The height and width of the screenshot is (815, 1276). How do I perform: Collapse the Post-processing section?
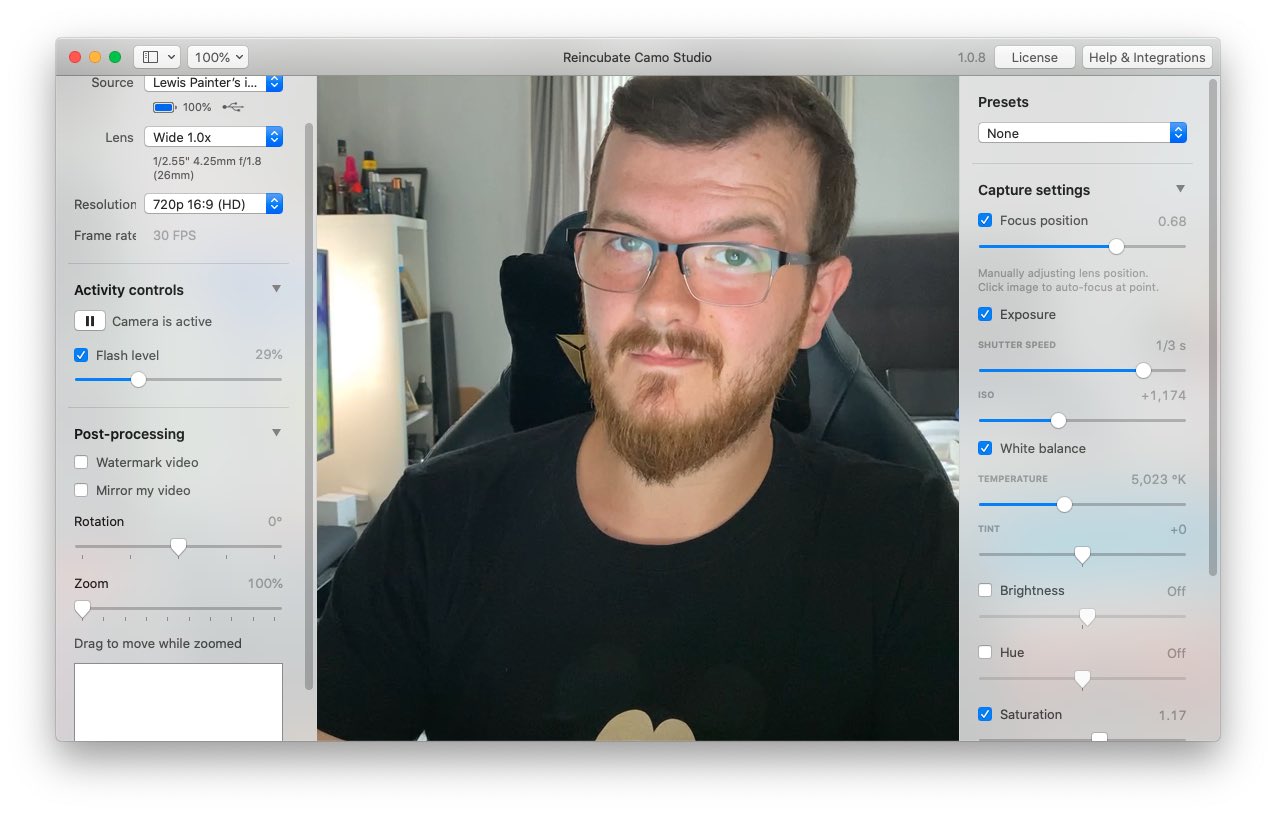point(277,433)
